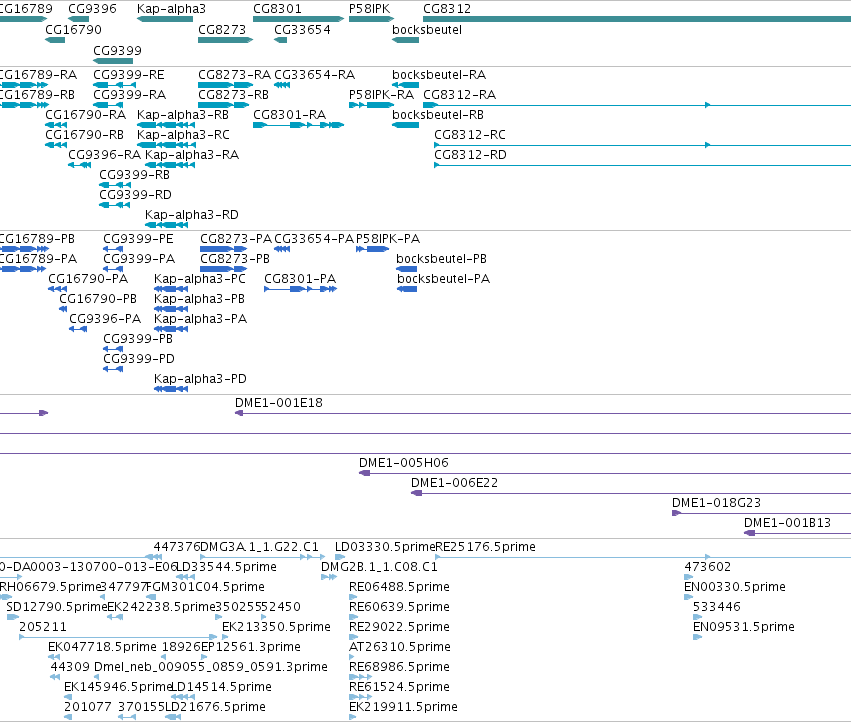The height and width of the screenshot is (722, 851).
Task: Select EST LD03330.5prime
Action: pyautogui.click(x=385, y=547)
